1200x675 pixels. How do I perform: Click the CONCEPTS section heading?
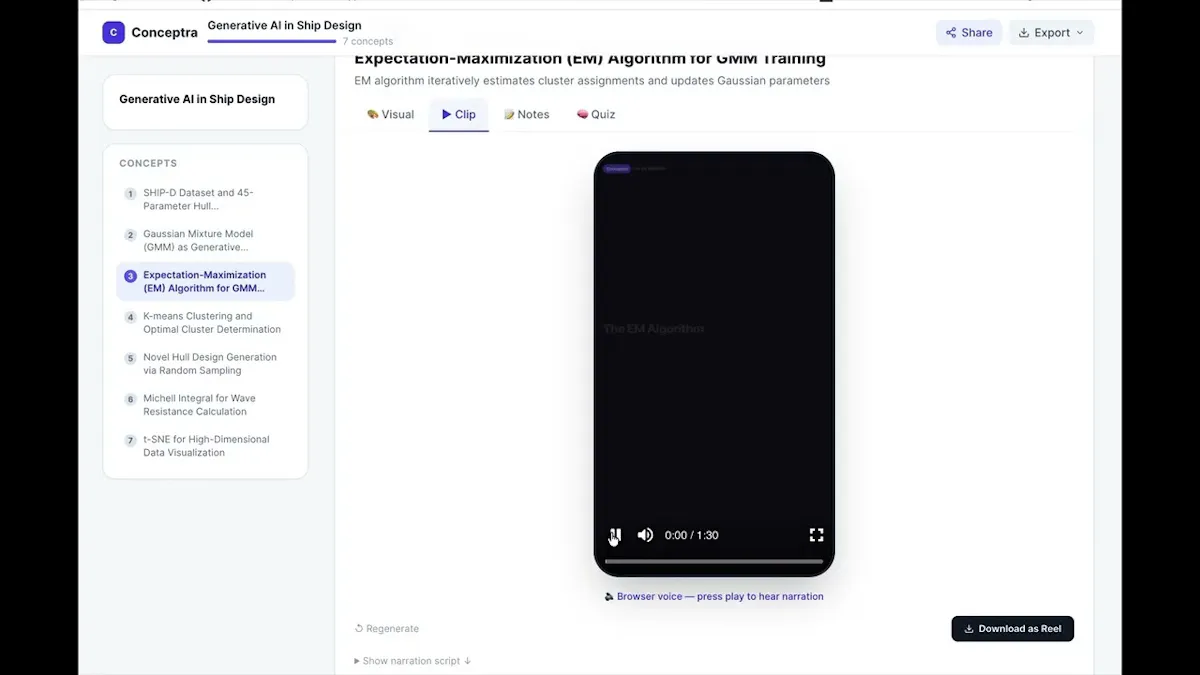[148, 163]
